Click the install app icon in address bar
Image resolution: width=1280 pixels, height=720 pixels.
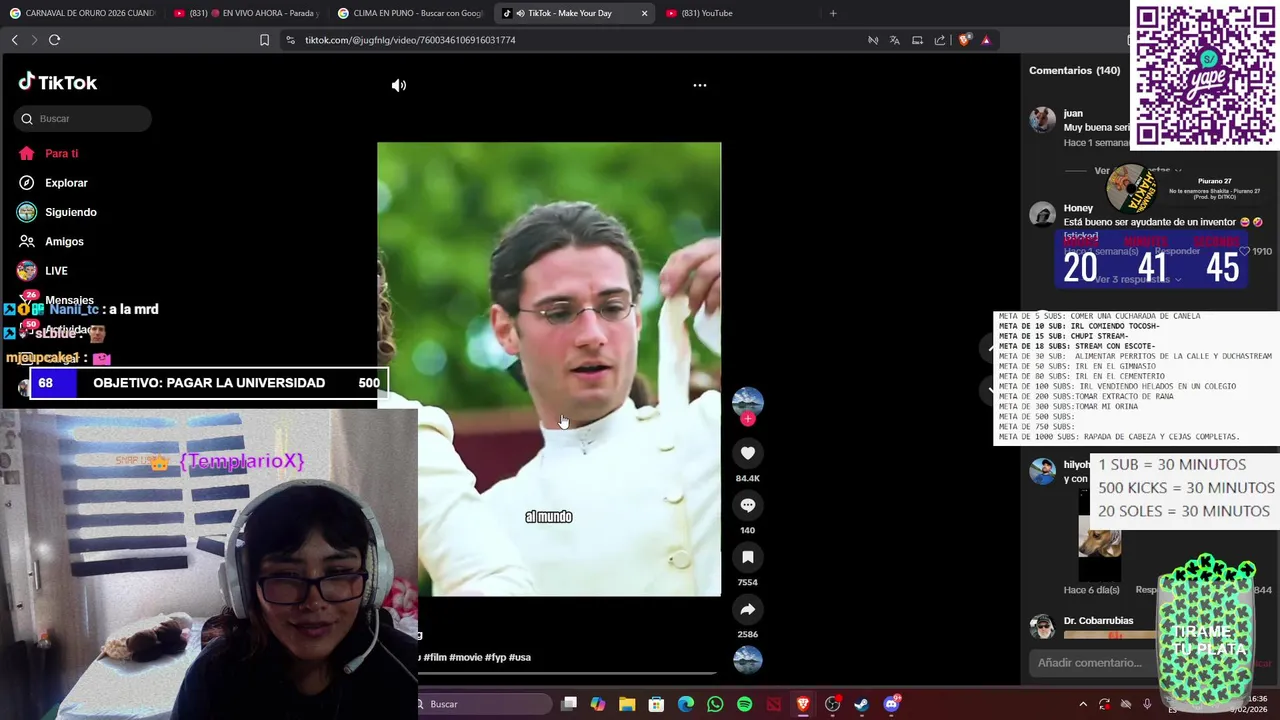pyautogui.click(x=917, y=40)
